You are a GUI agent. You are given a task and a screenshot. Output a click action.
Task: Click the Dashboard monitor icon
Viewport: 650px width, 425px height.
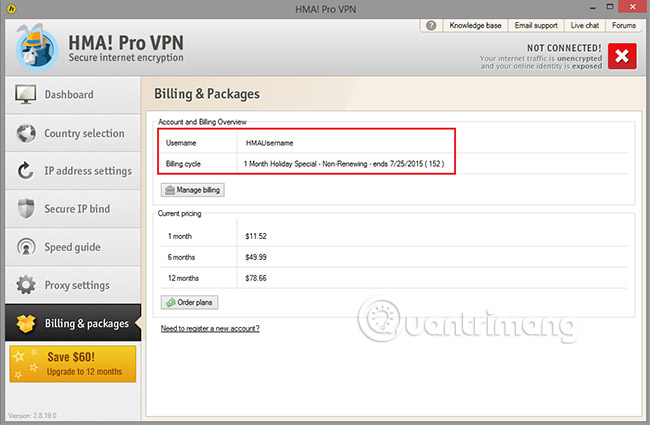tap(25, 95)
